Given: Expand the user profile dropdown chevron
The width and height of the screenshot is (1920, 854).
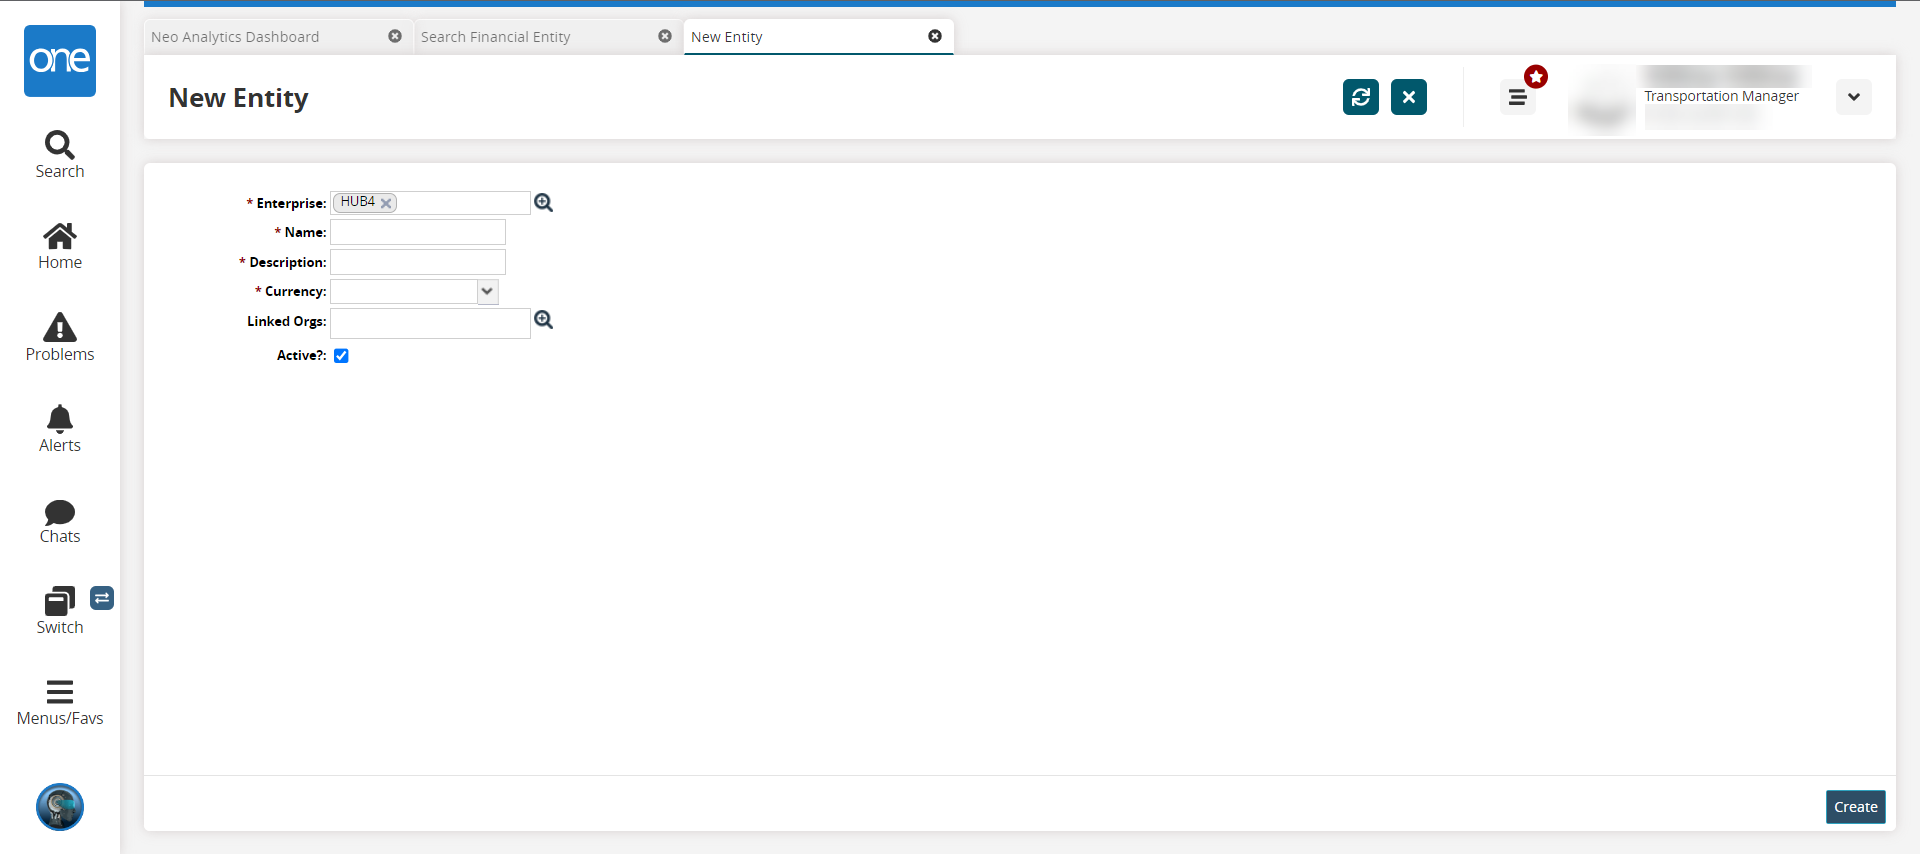Looking at the screenshot, I should tap(1854, 97).
